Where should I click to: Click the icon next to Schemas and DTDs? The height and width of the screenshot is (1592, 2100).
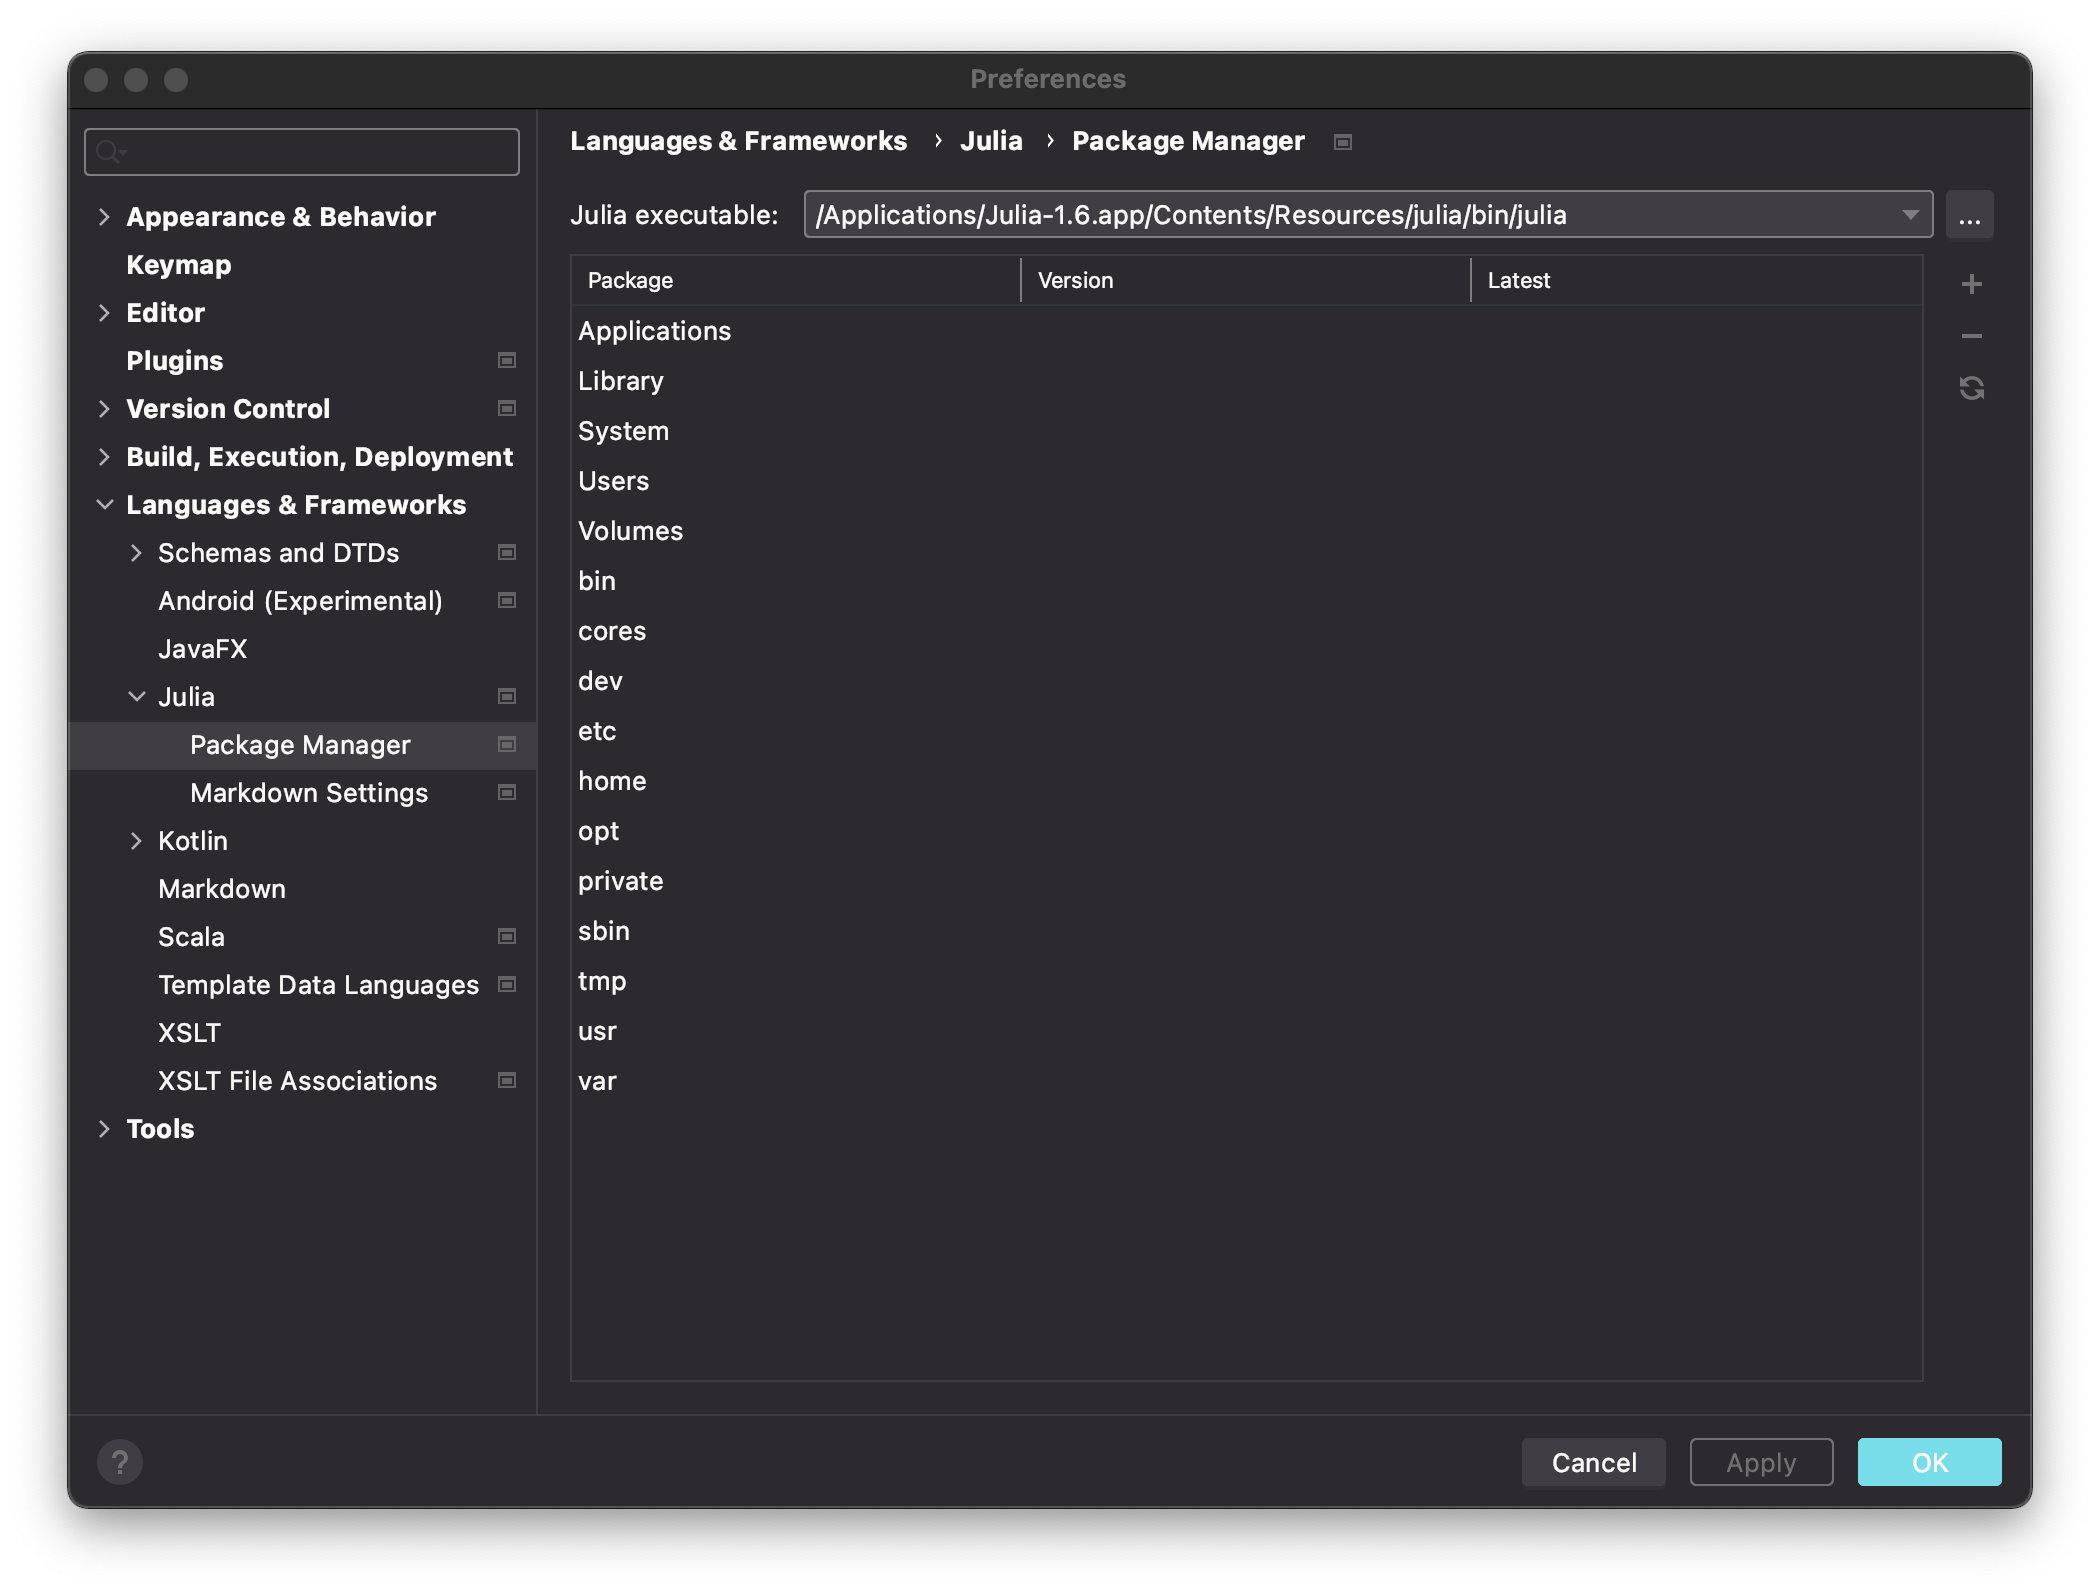[506, 552]
